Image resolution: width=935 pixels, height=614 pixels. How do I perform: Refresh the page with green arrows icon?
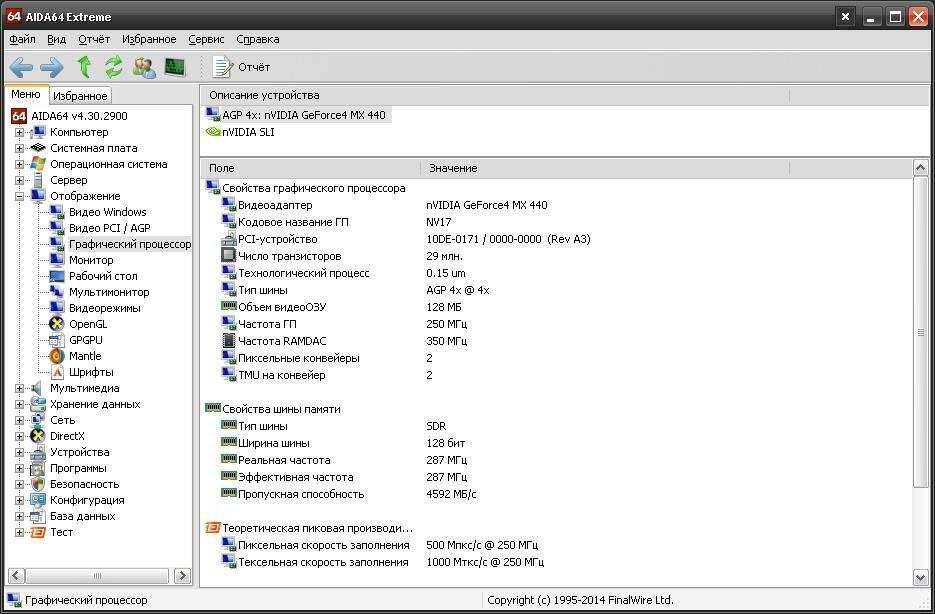114,67
